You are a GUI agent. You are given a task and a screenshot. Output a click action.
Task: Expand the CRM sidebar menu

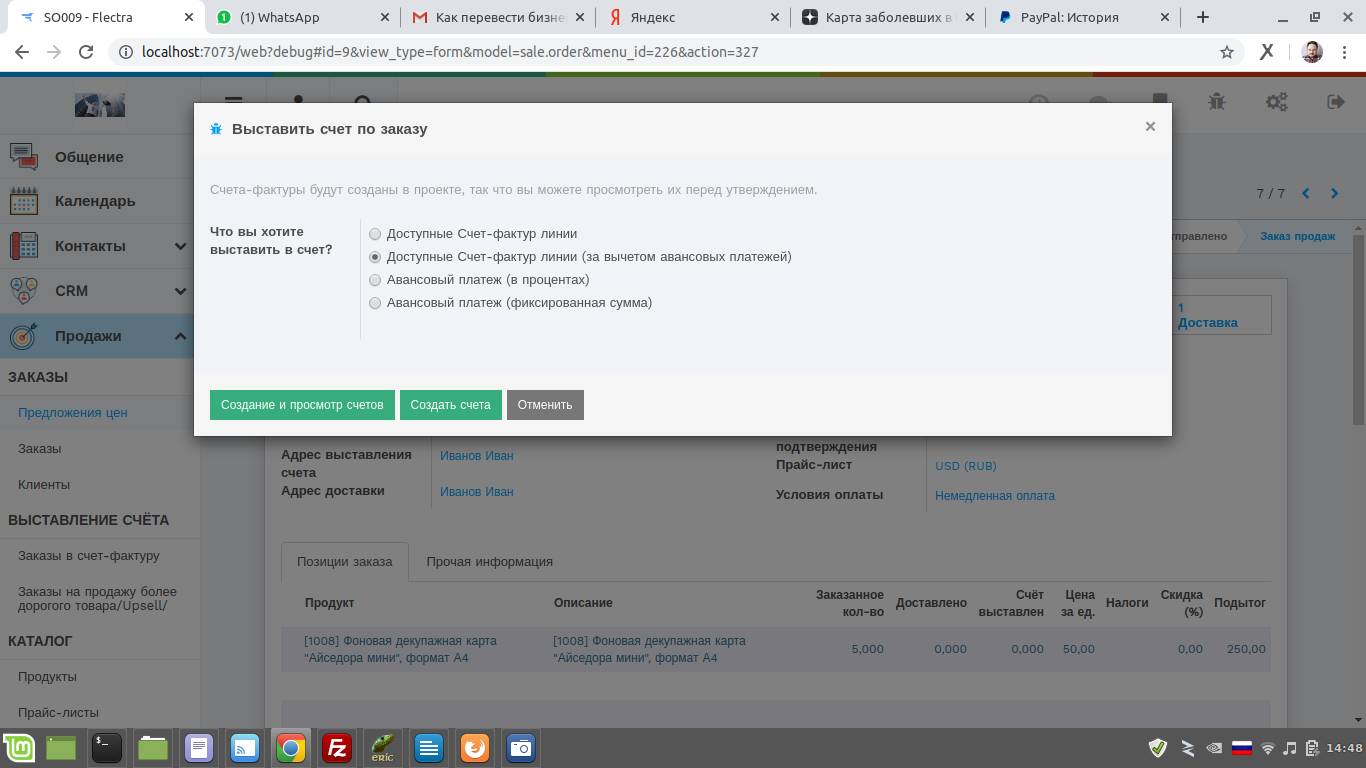click(180, 291)
